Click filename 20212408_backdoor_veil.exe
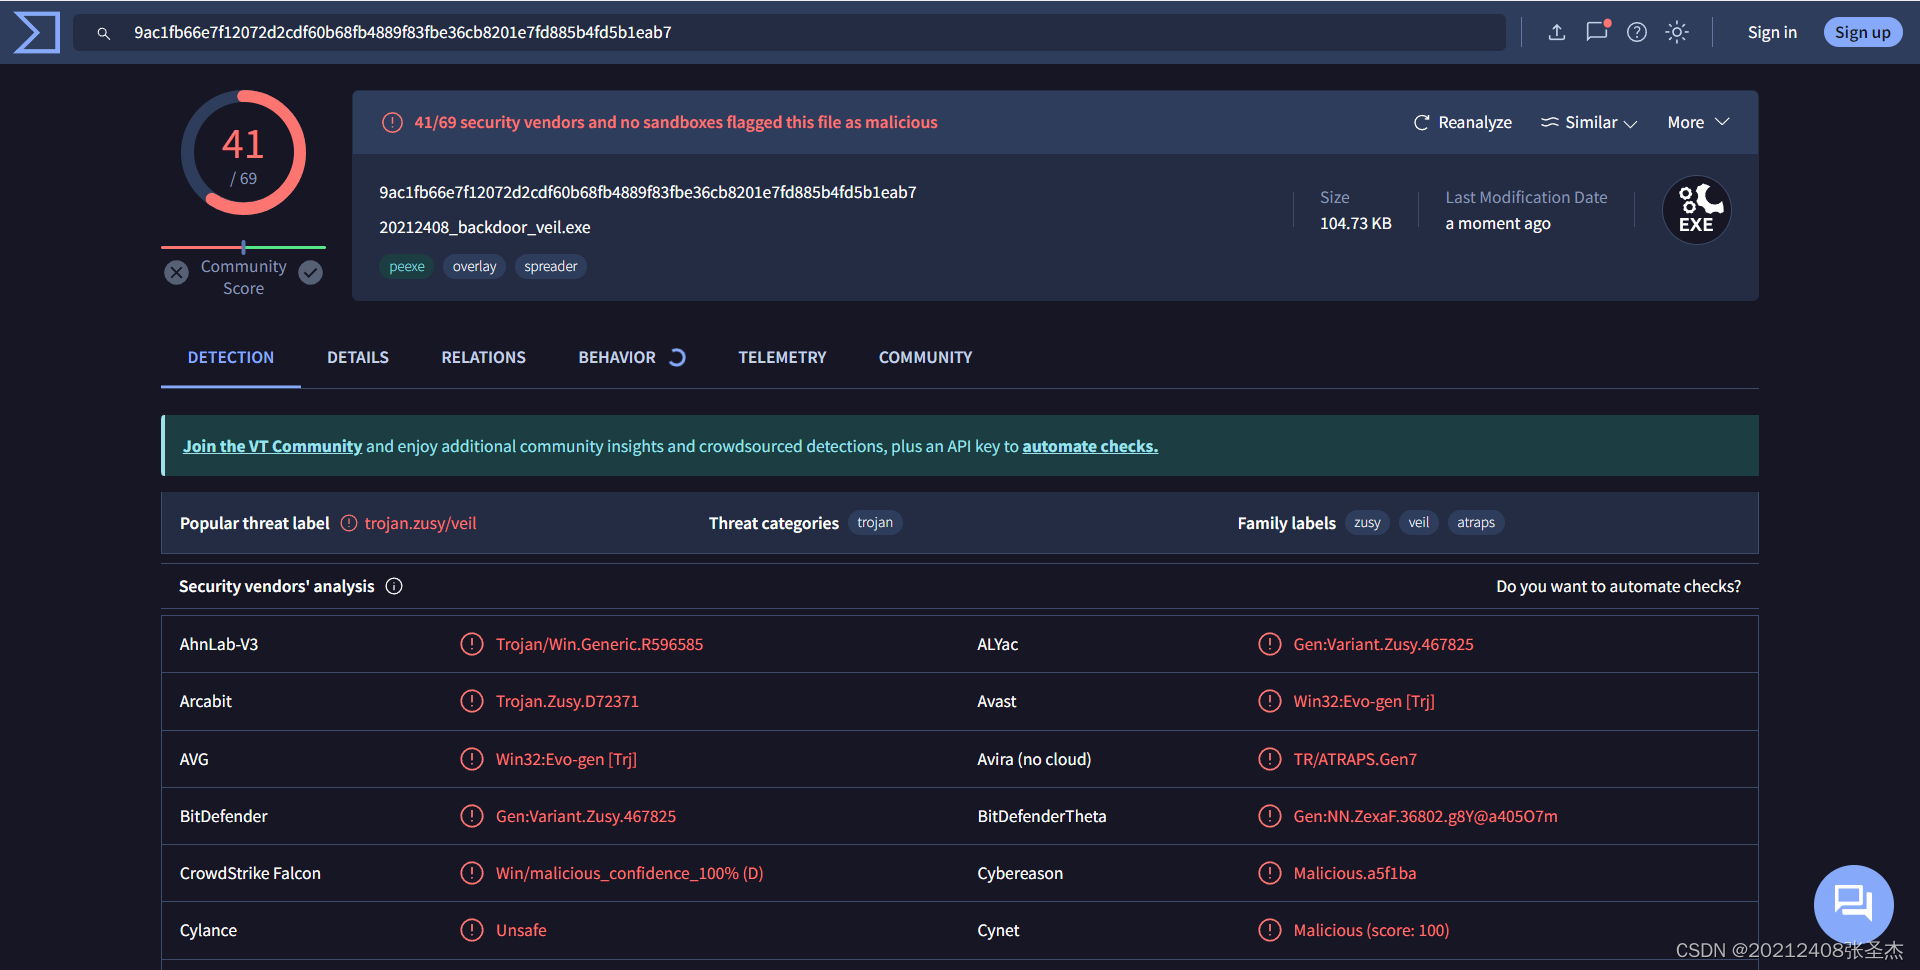Image resolution: width=1920 pixels, height=970 pixels. click(x=485, y=227)
